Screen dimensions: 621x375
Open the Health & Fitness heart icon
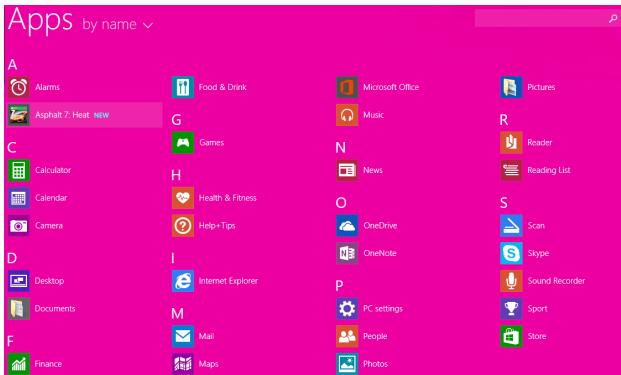pos(183,198)
